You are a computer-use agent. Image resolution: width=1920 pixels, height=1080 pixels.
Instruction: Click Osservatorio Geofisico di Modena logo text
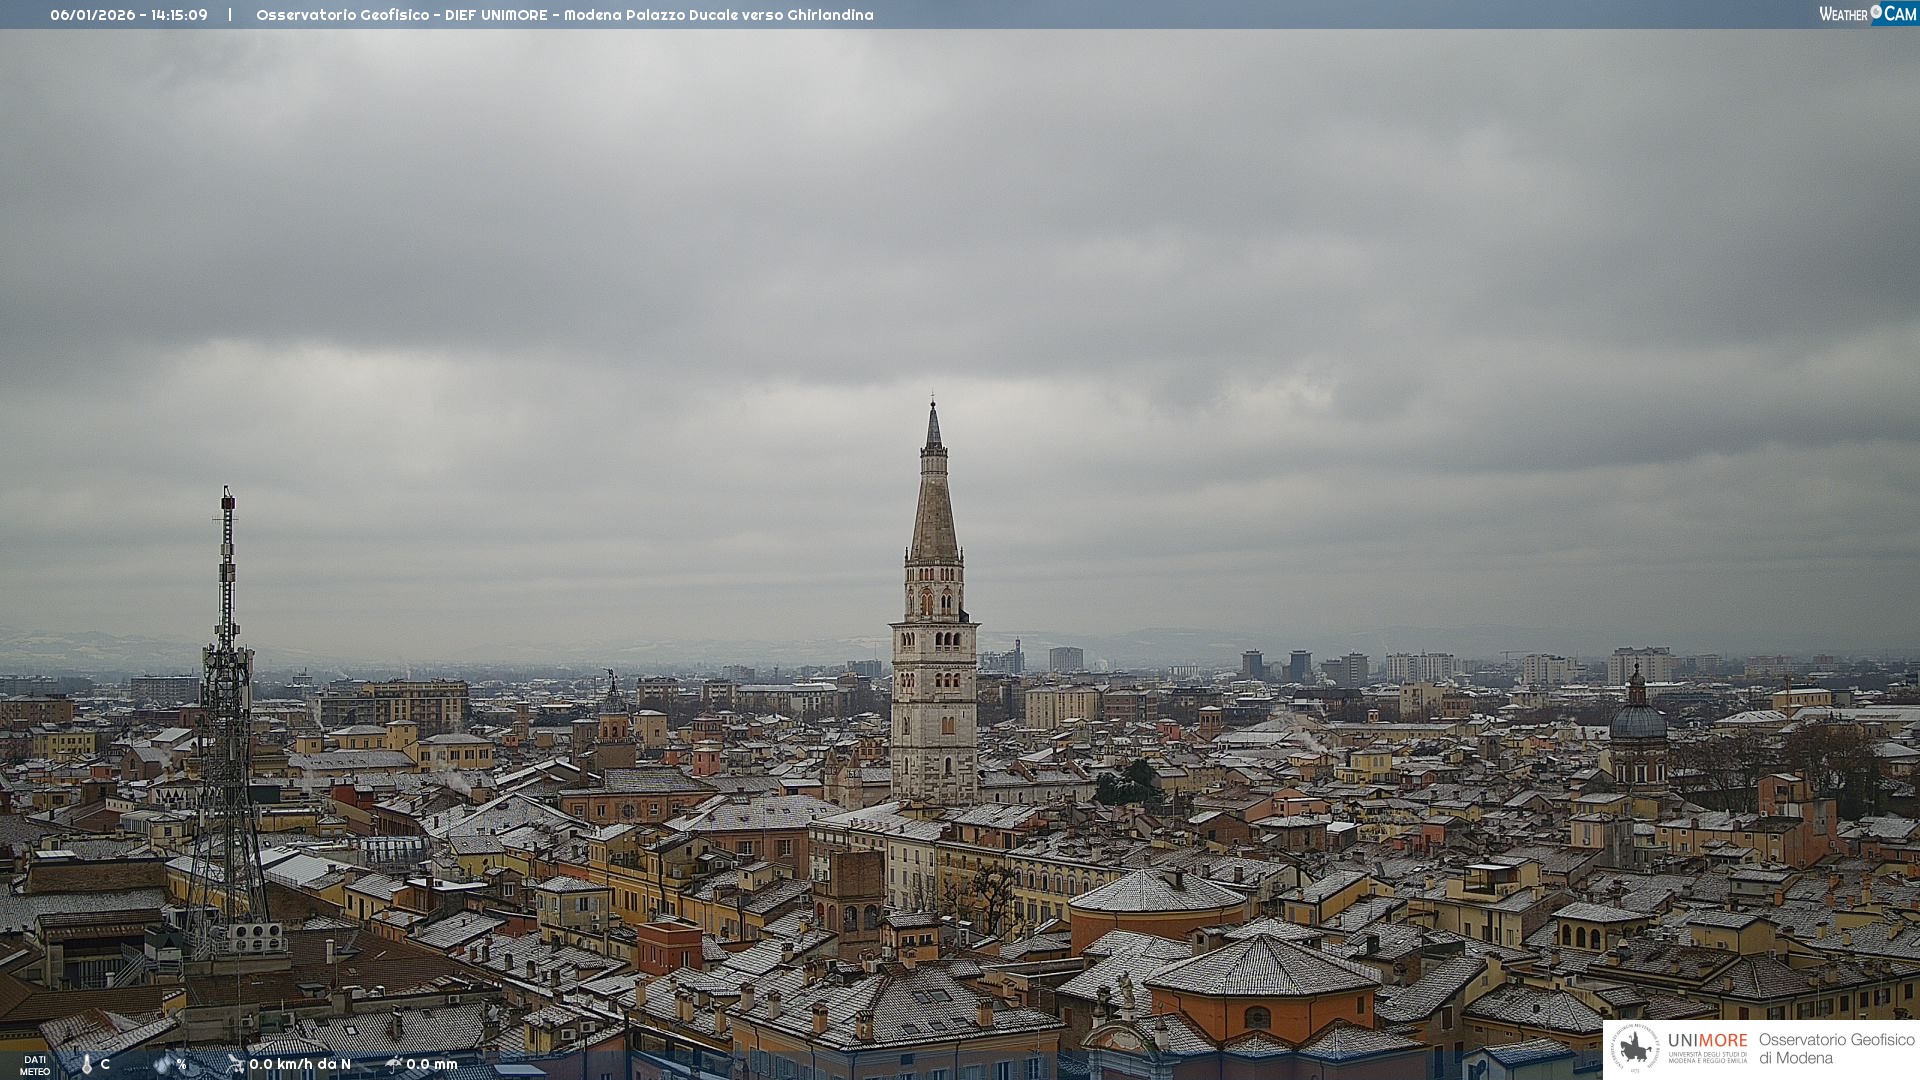click(1836, 1048)
